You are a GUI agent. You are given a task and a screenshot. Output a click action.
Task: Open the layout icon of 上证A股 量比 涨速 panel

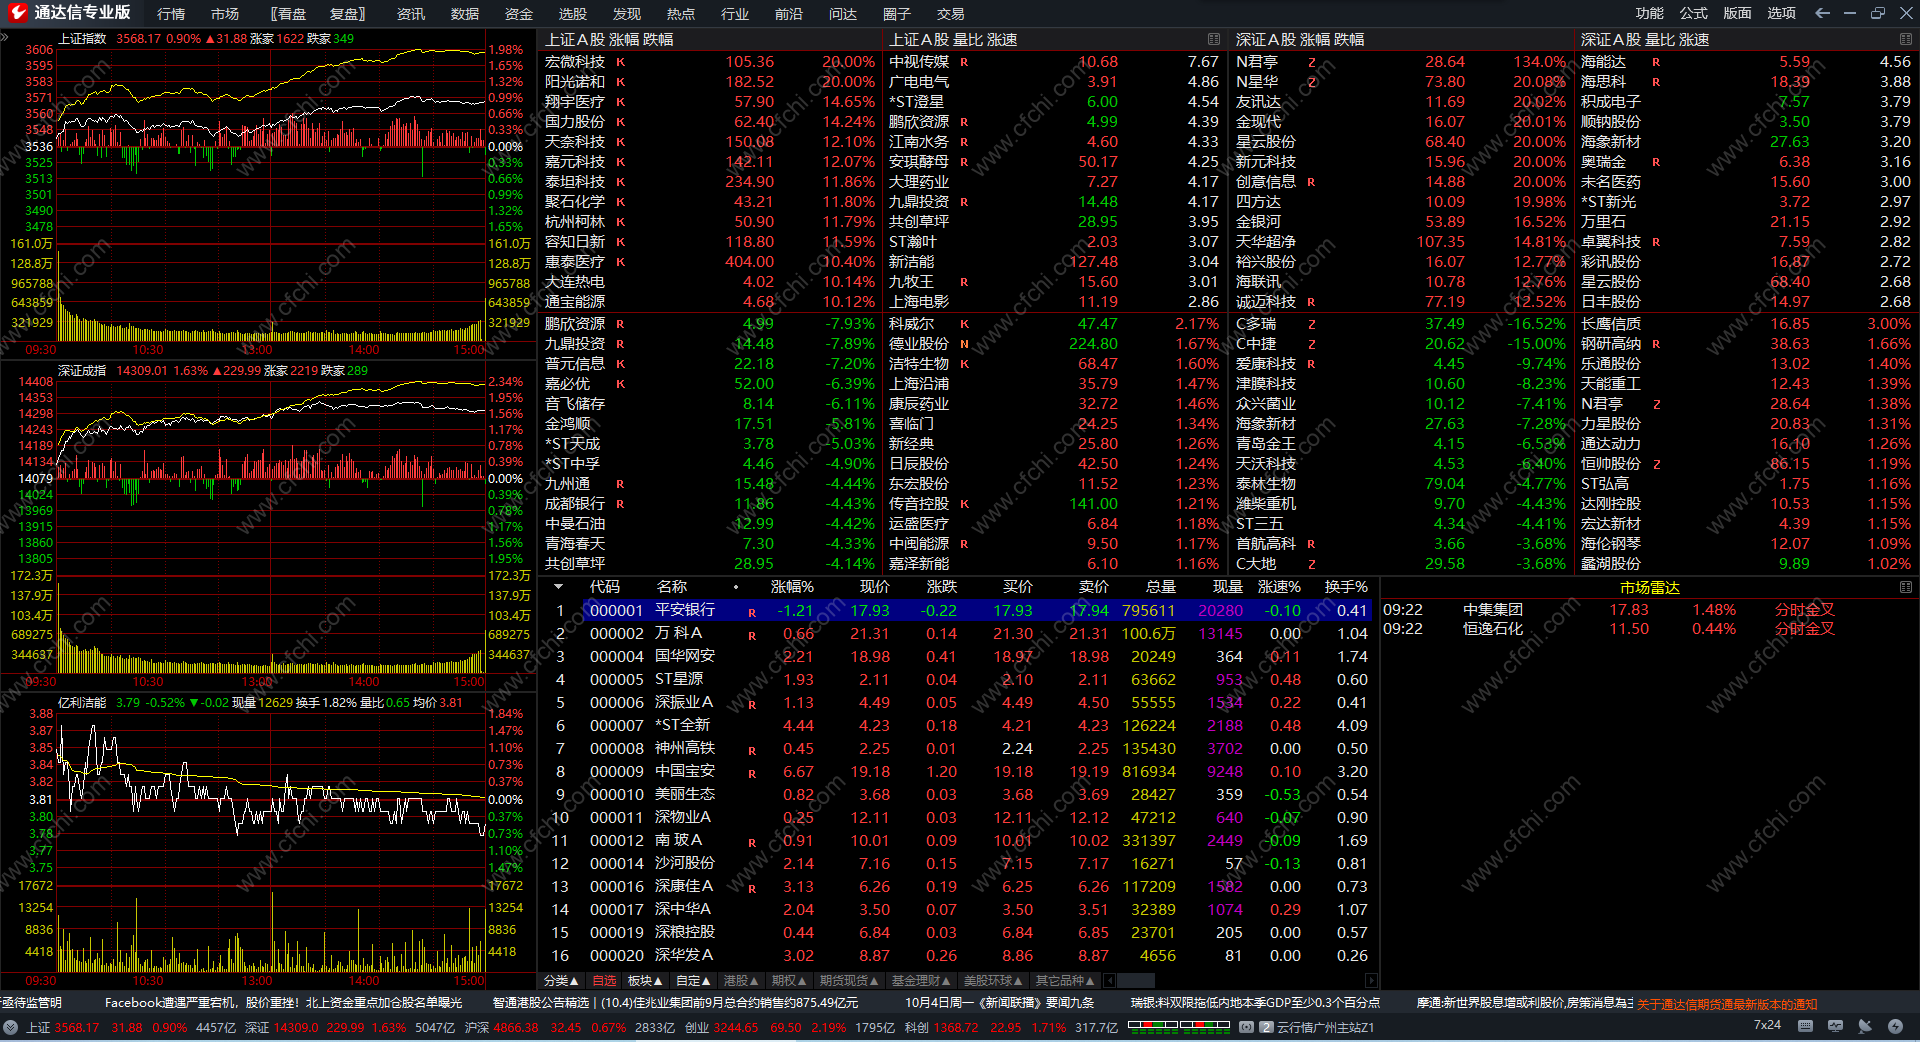1214,39
